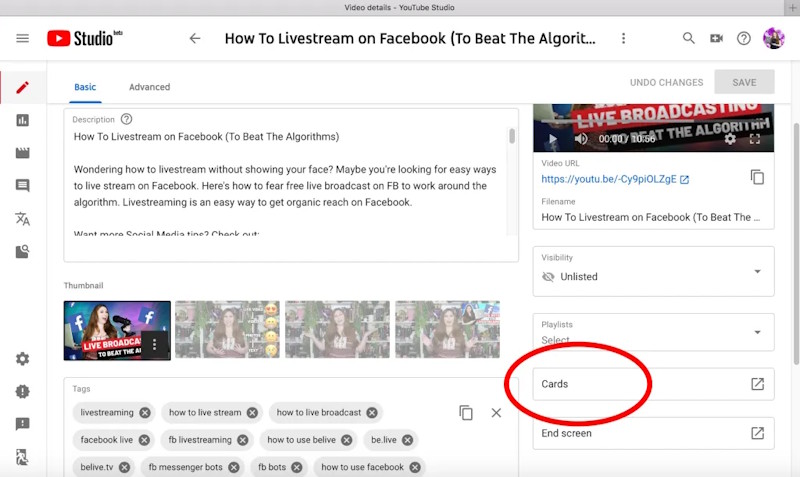Click the Description help question mark

point(127,119)
